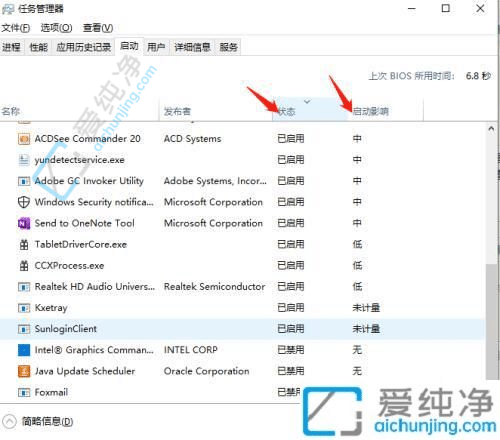Viewport: 500px width, 440px height.
Task: Select Send to OneNote Tool name
Action: click(x=85, y=223)
